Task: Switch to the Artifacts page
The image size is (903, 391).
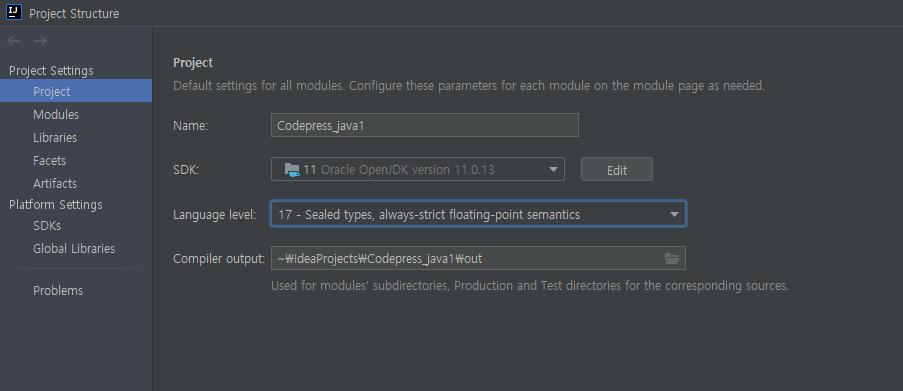Action: pyautogui.click(x=55, y=184)
